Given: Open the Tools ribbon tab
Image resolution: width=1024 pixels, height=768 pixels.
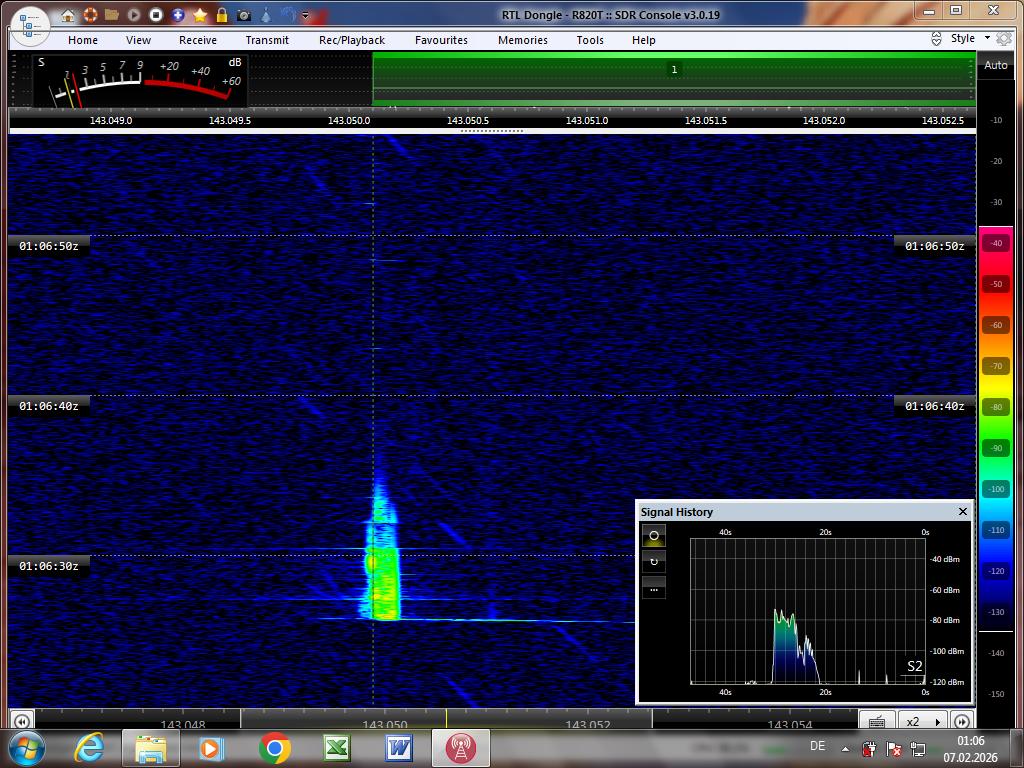Looking at the screenshot, I should [590, 40].
